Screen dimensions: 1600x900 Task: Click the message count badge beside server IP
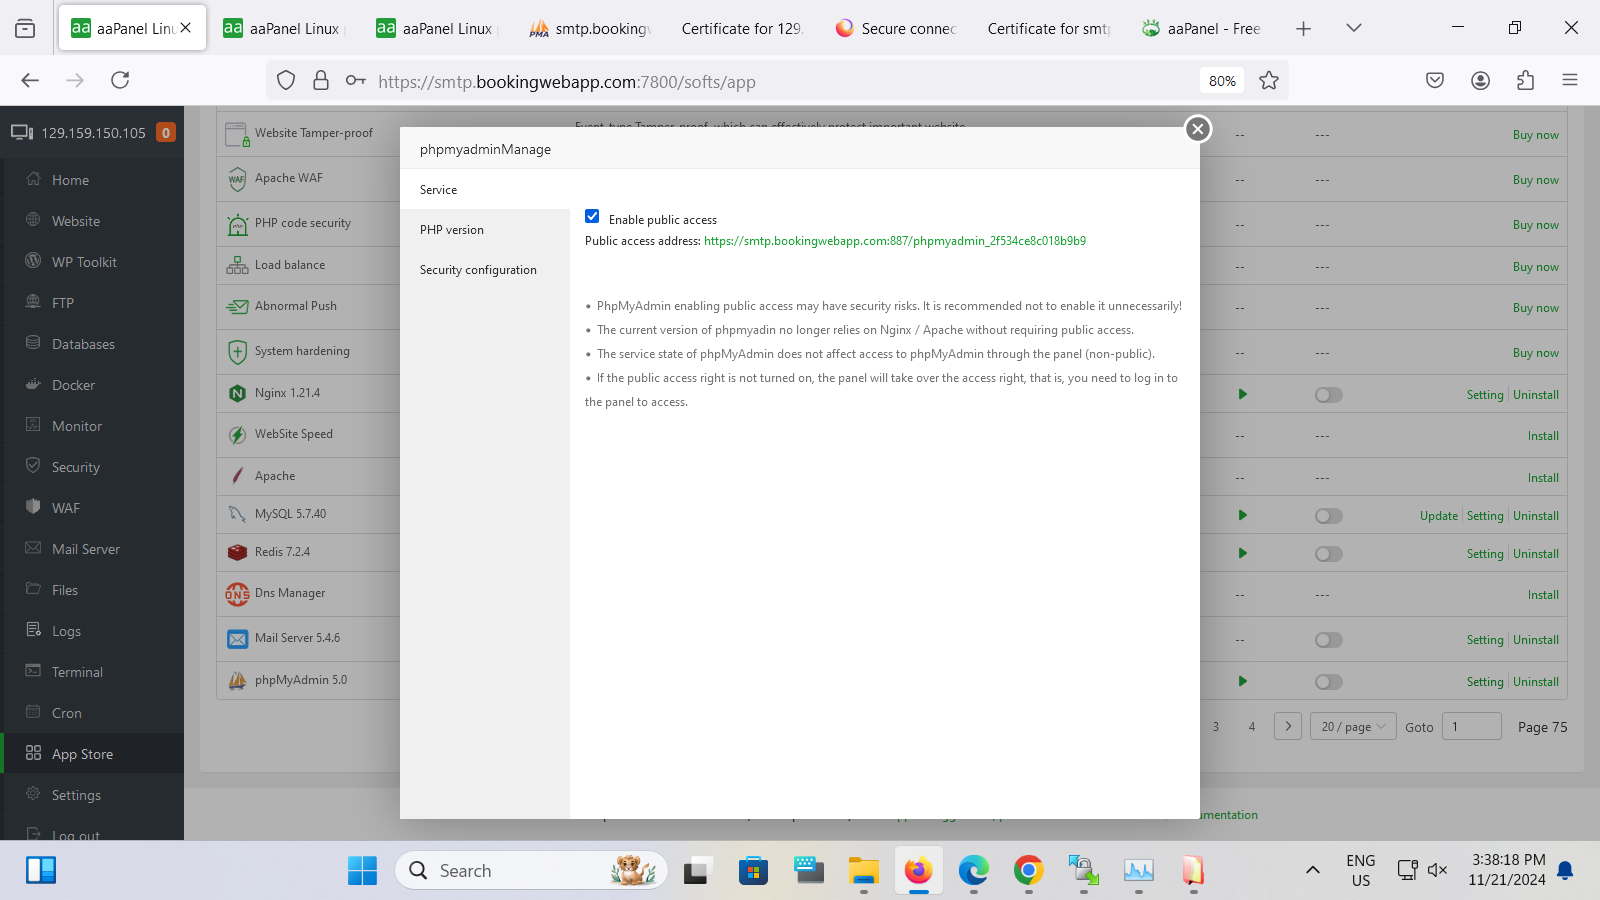[x=166, y=132]
